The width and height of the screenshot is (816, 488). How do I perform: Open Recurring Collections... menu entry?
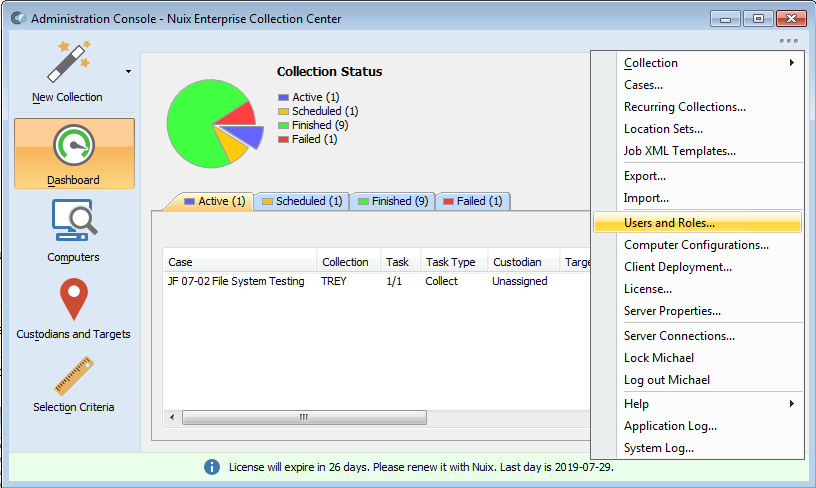[698, 107]
